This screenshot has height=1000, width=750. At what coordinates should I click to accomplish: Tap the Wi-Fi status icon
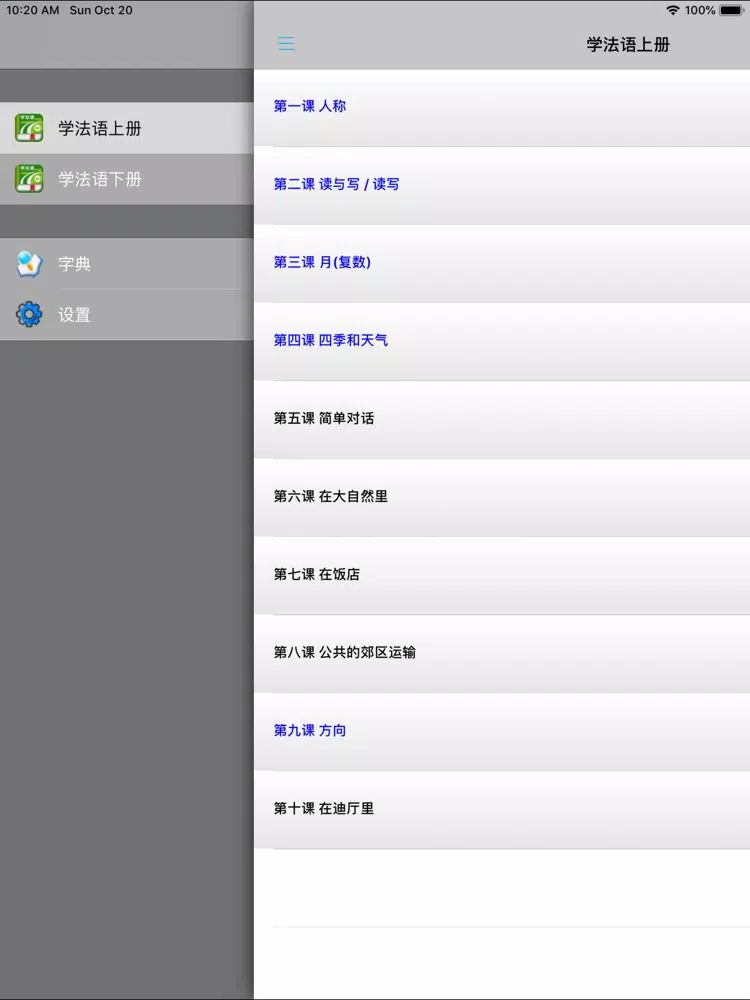coord(672,10)
